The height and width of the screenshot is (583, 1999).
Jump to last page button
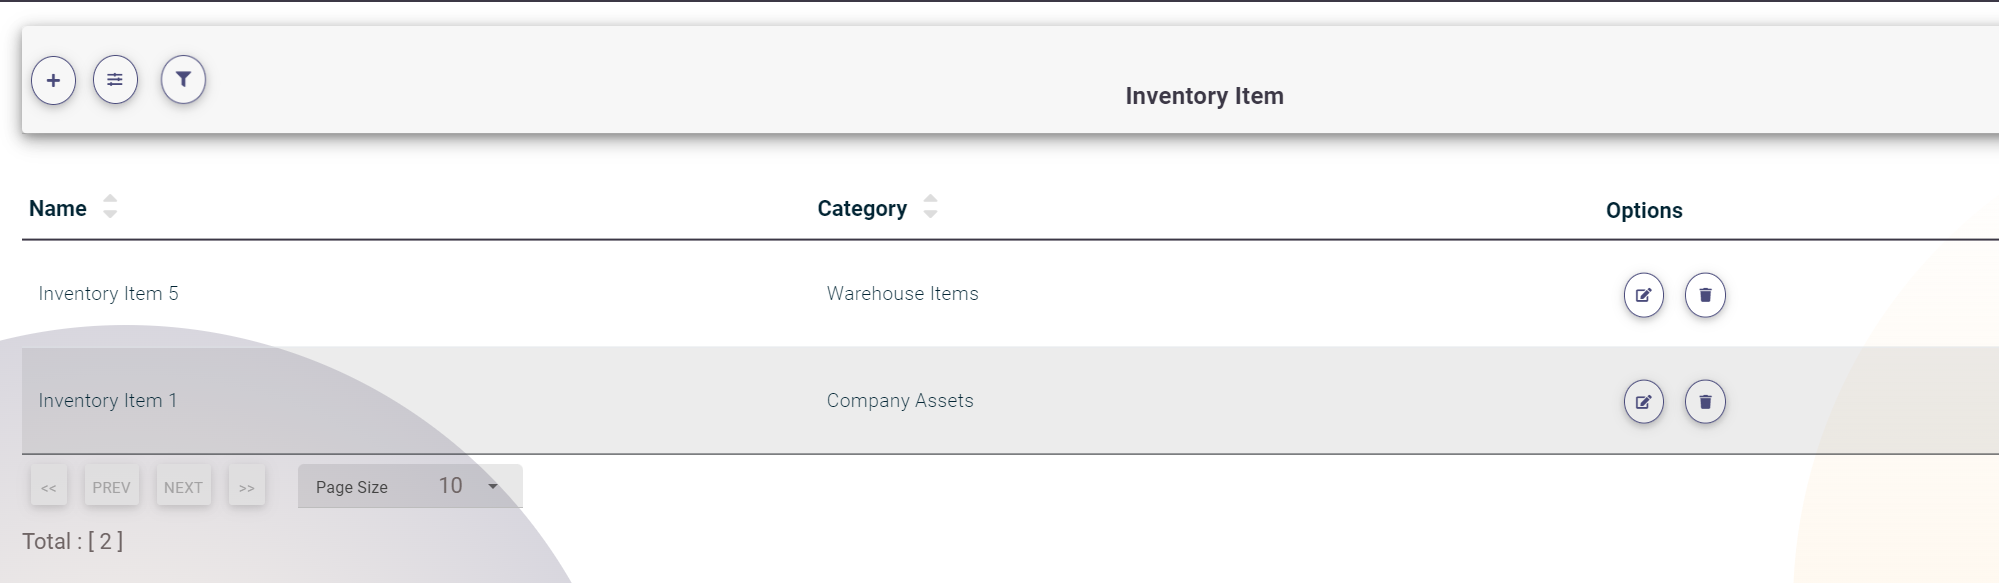tap(246, 487)
